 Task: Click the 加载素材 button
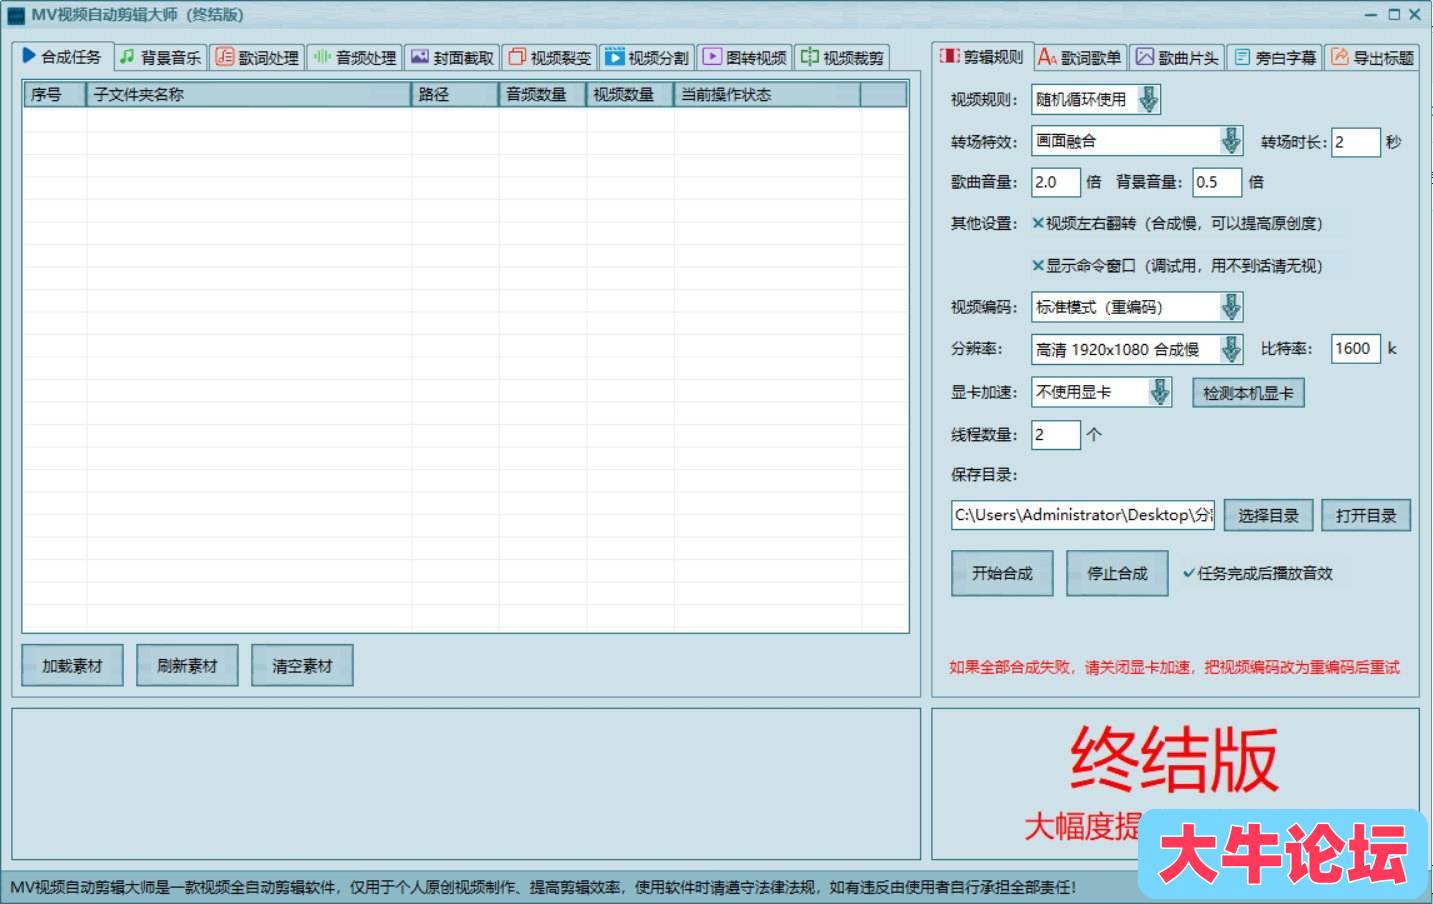click(x=72, y=665)
